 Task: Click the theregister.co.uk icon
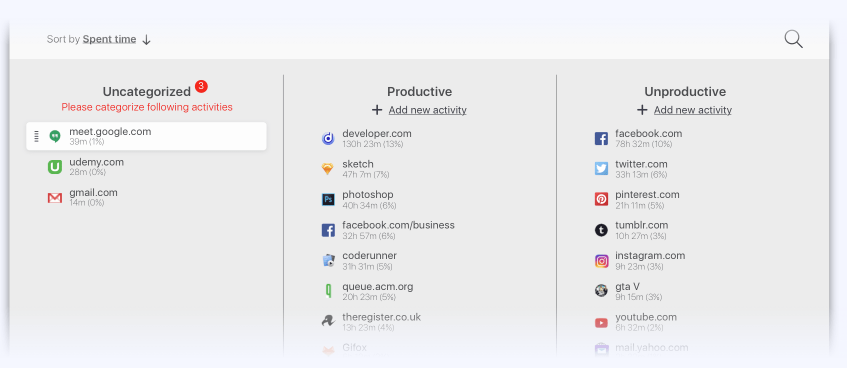pyautogui.click(x=328, y=322)
